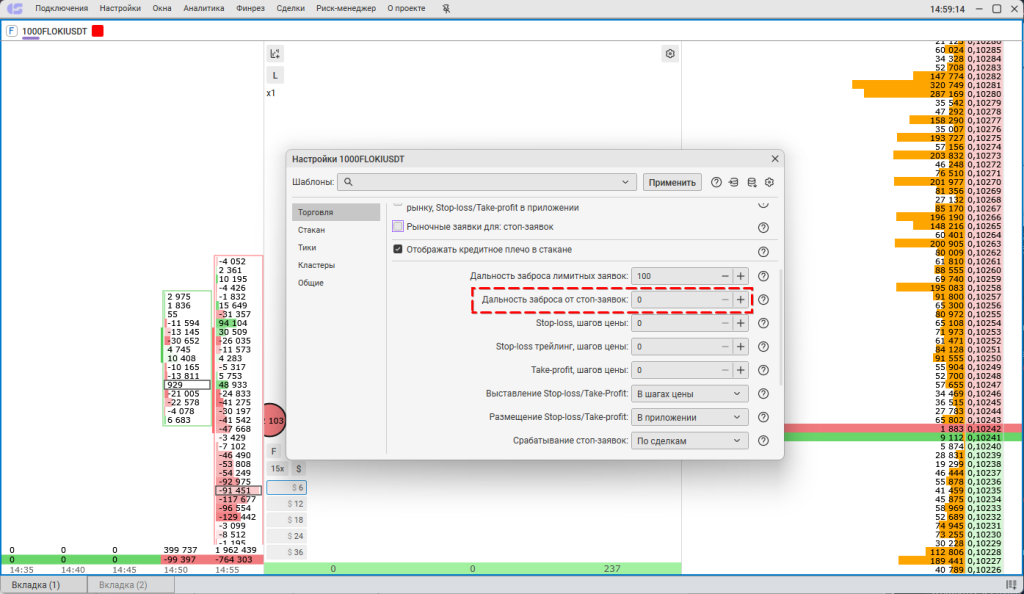Image resolution: width=1024 pixels, height=594 pixels.
Task: Uncheck Отображать кредитное плечо в стакане
Action: pyautogui.click(x=398, y=250)
